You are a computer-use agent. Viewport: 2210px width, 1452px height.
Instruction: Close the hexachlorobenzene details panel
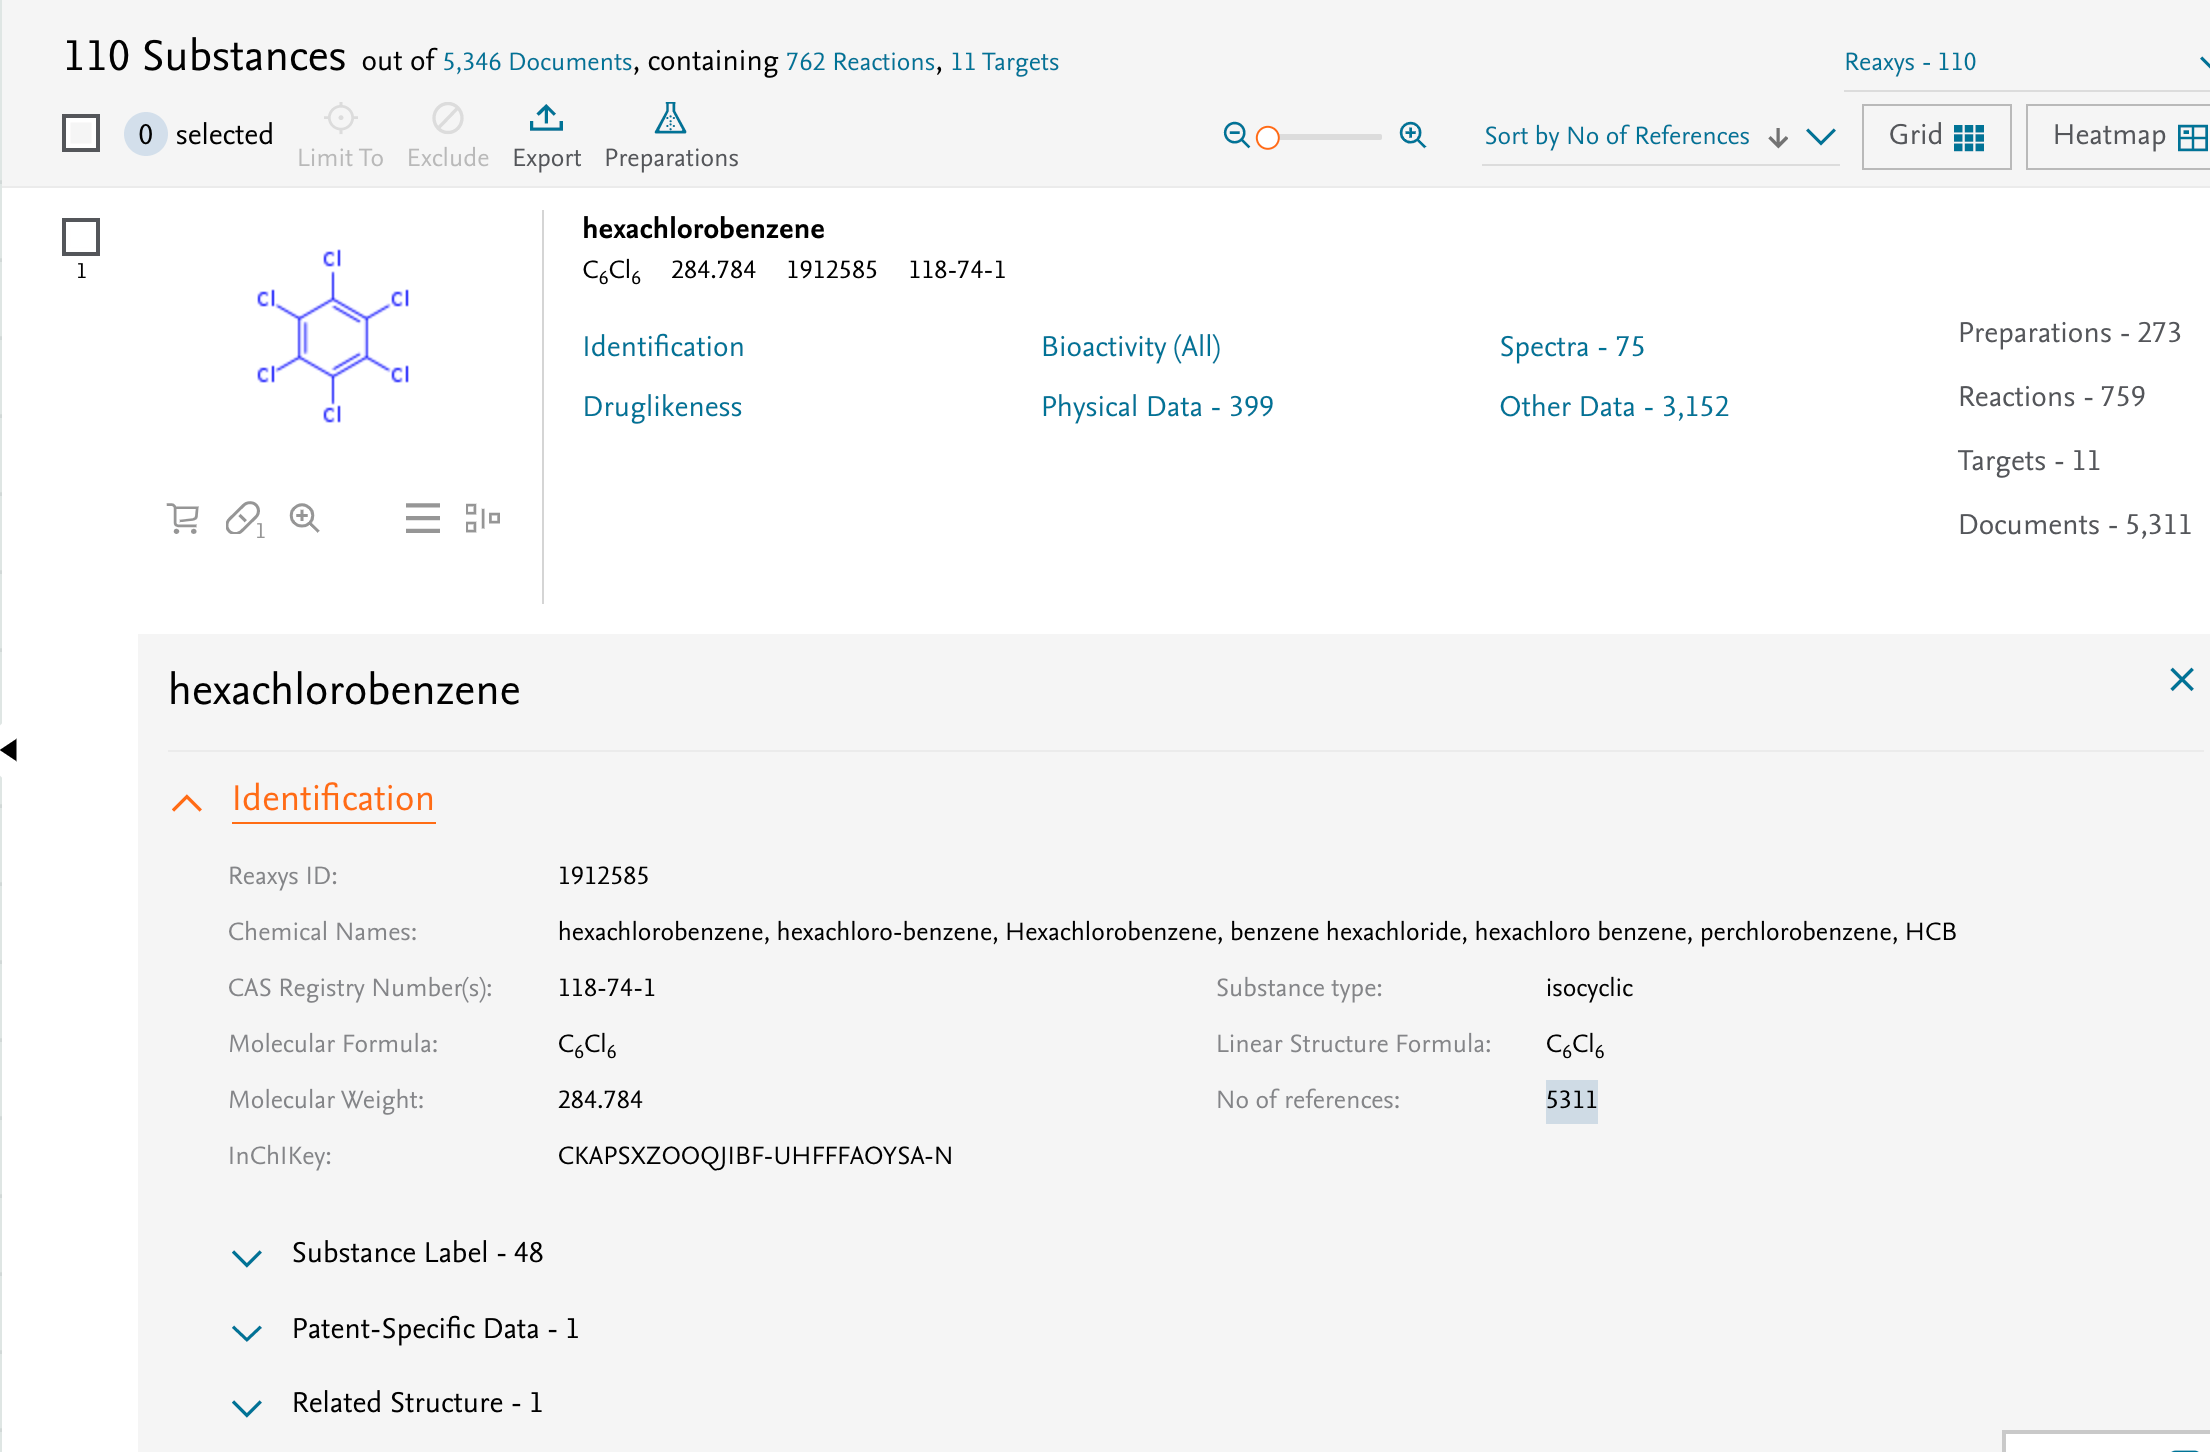2182,680
